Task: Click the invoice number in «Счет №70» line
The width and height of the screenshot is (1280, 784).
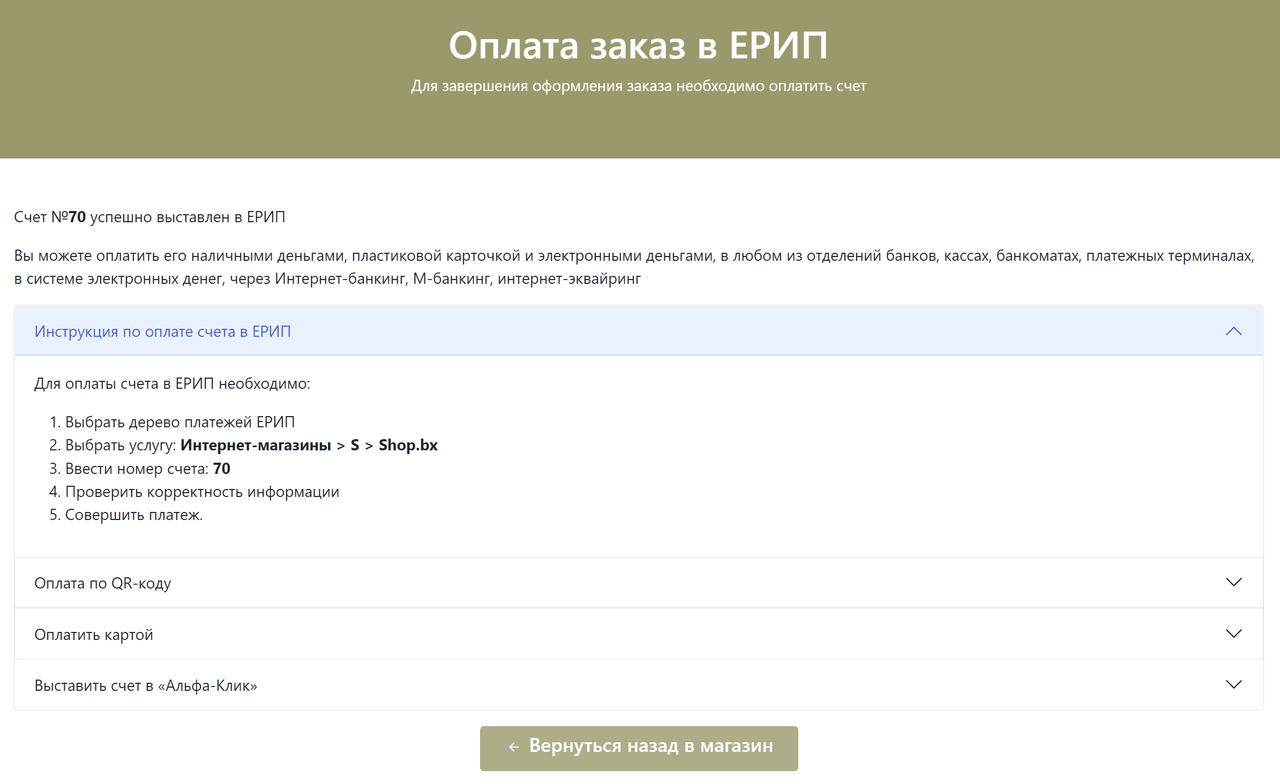Action: [77, 217]
